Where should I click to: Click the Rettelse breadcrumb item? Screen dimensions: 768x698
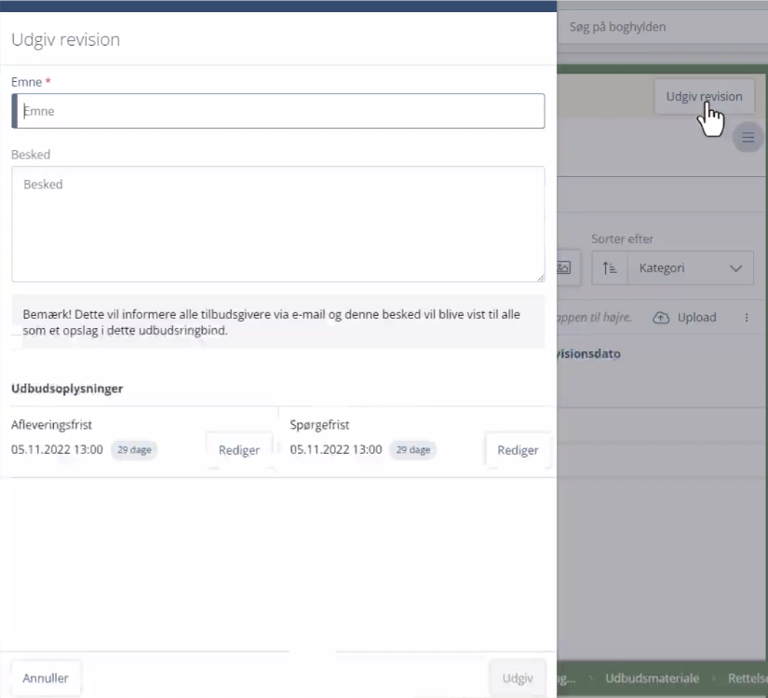tap(746, 678)
